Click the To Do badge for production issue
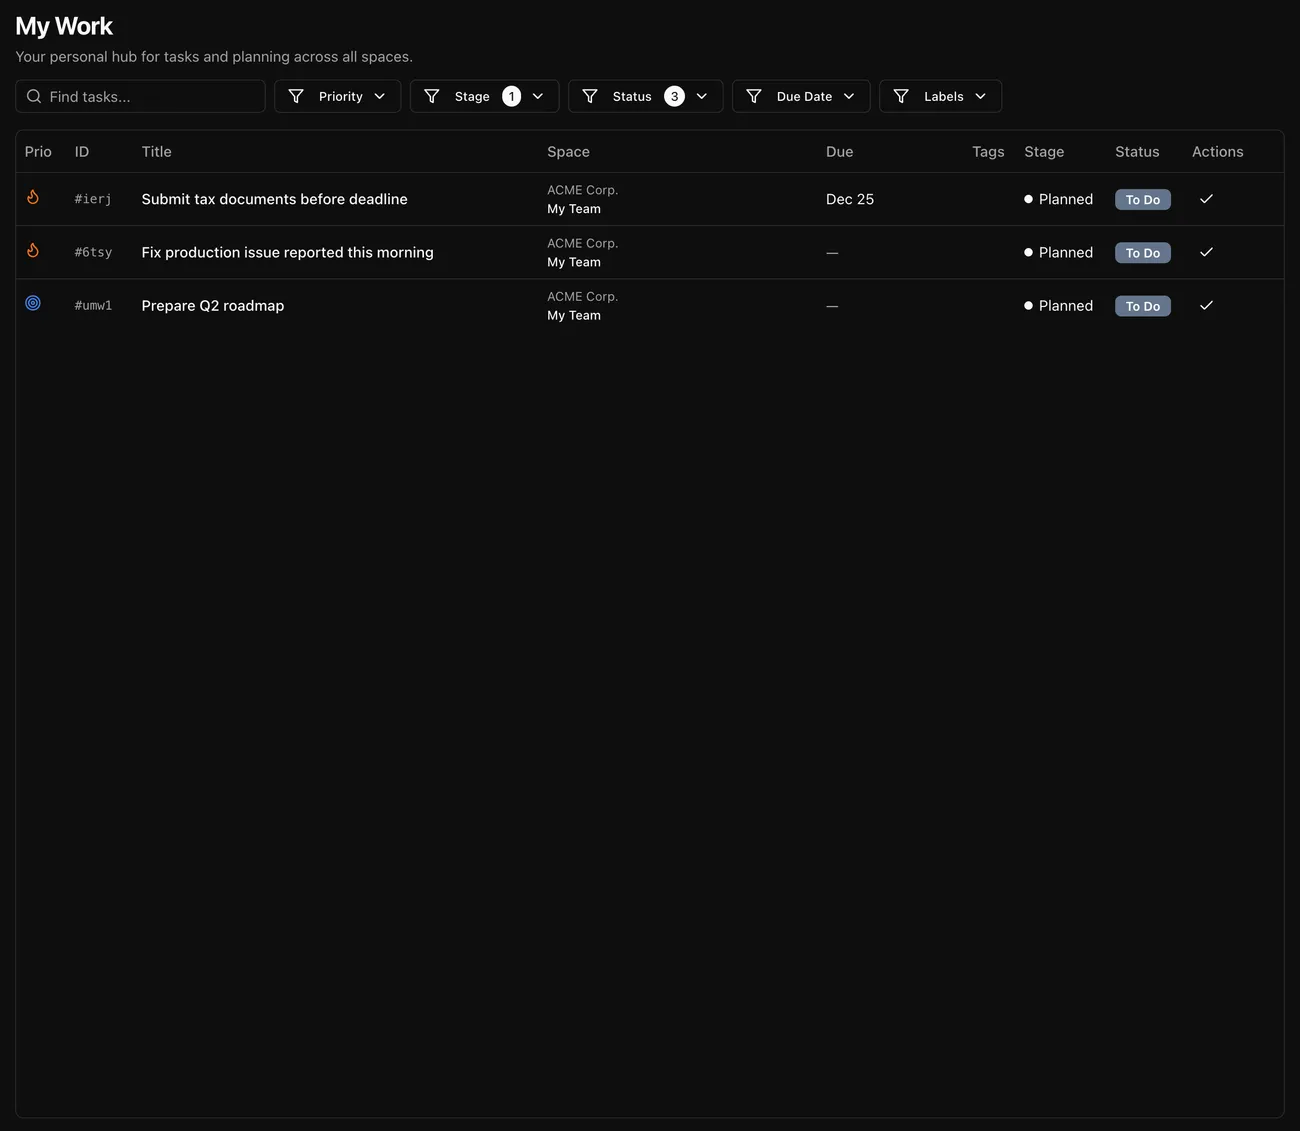The image size is (1300, 1131). tap(1142, 253)
